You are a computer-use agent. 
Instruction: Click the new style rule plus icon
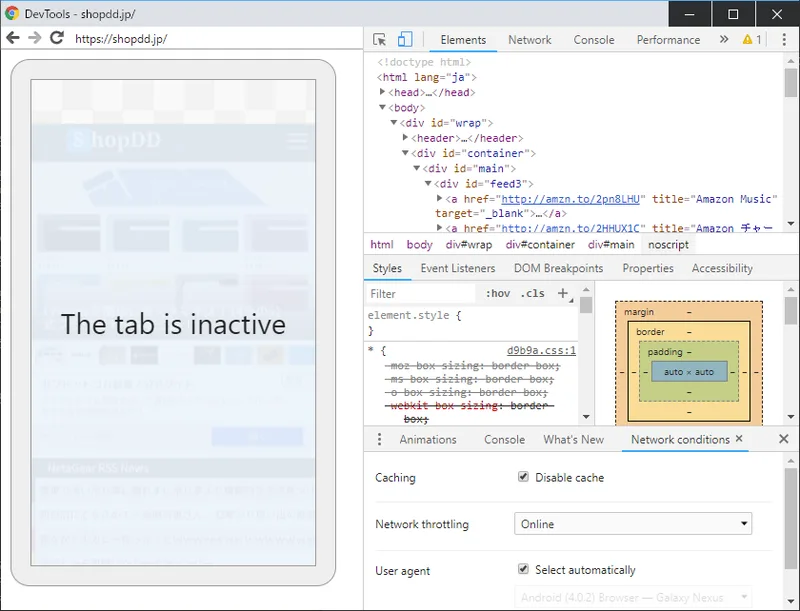pos(562,292)
